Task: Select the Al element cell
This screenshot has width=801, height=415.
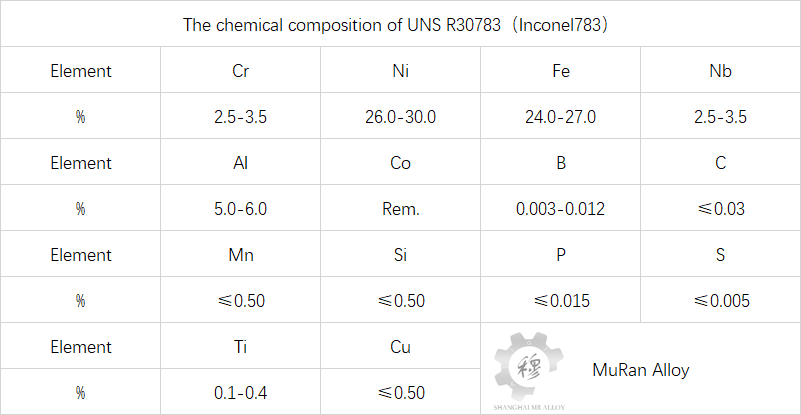Action: point(240,163)
